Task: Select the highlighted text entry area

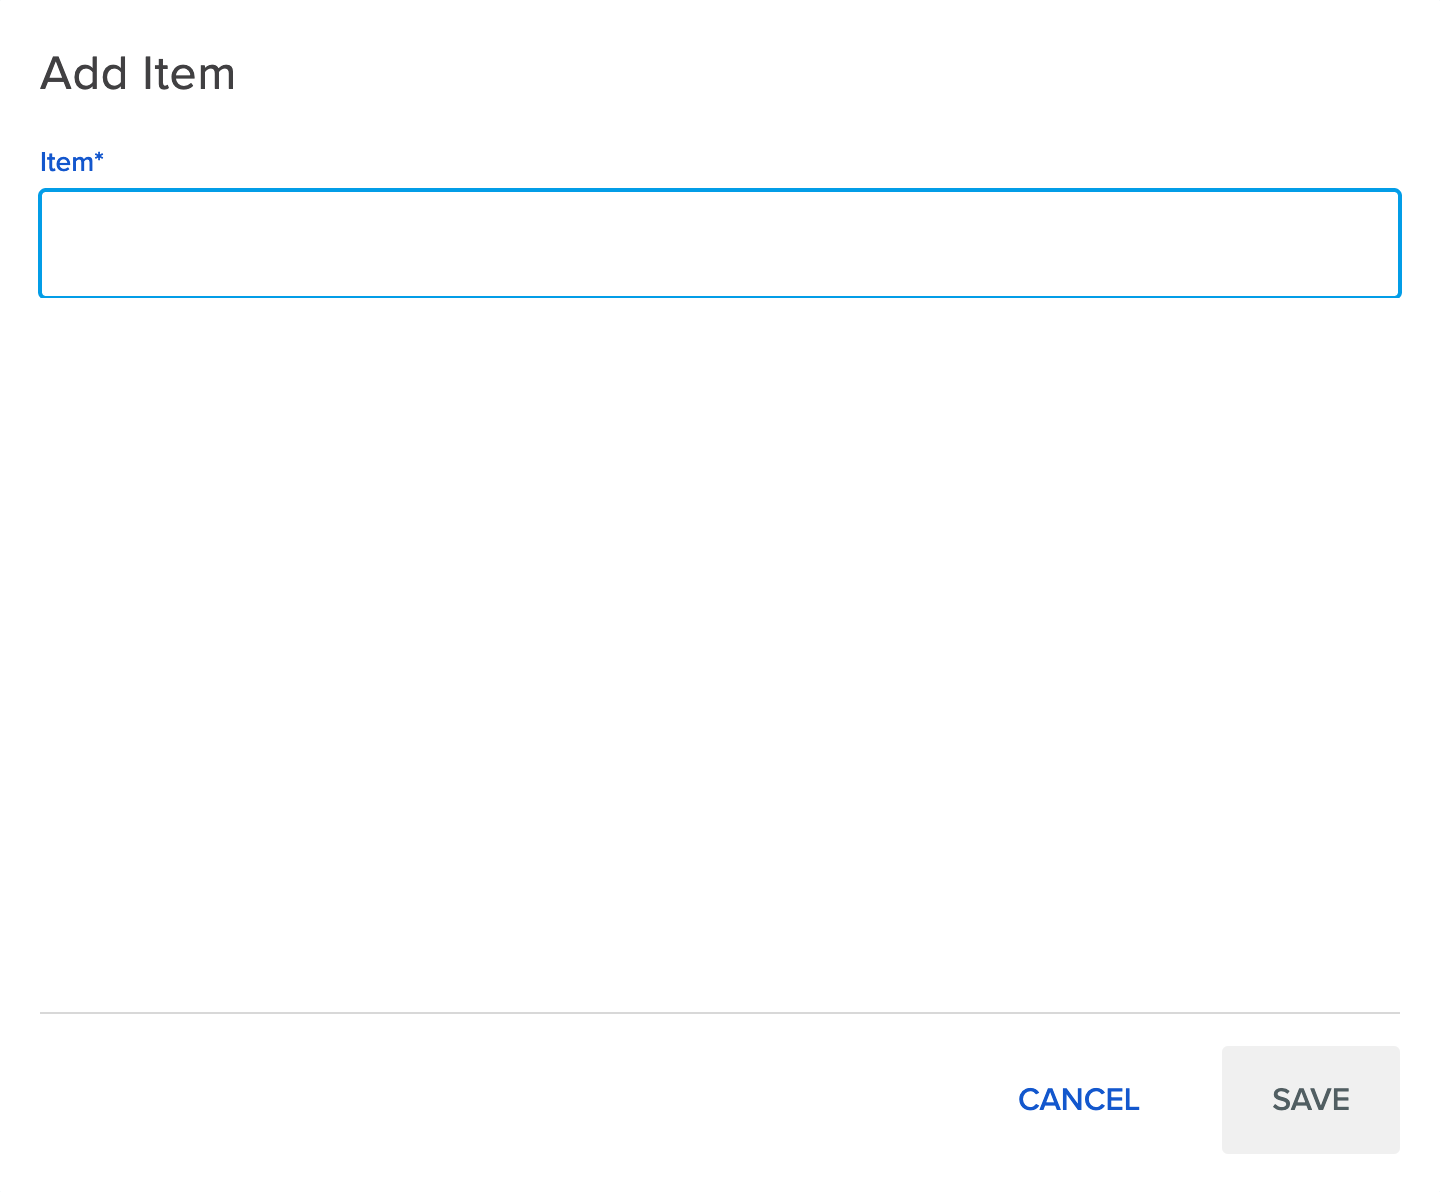Action: click(x=719, y=243)
